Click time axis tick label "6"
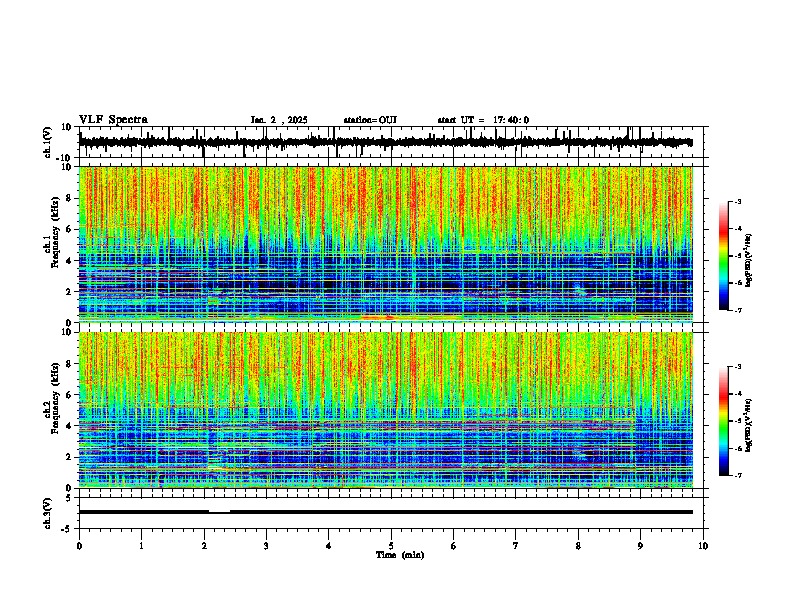Image resolution: width=792 pixels, height=612 pixels. (453, 546)
